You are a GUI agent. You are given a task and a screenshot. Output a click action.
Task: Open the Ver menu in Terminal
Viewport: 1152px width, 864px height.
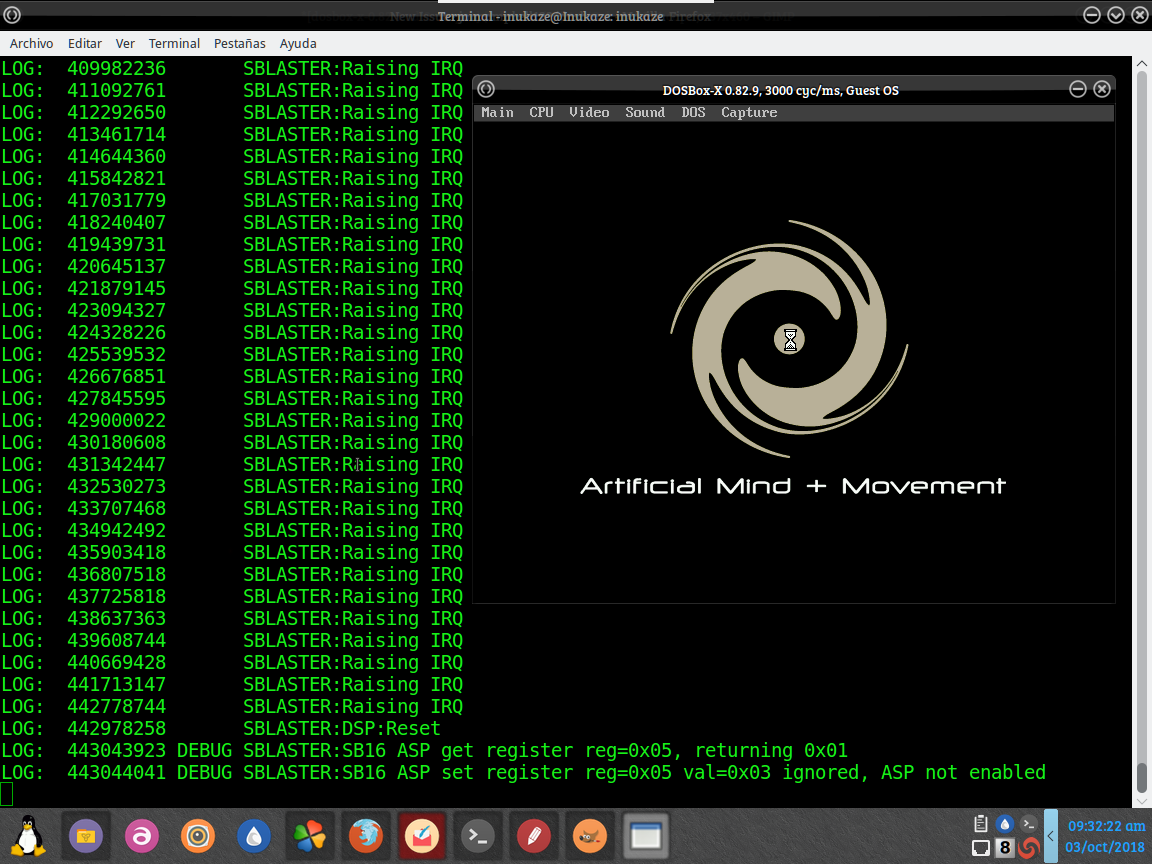[125, 43]
